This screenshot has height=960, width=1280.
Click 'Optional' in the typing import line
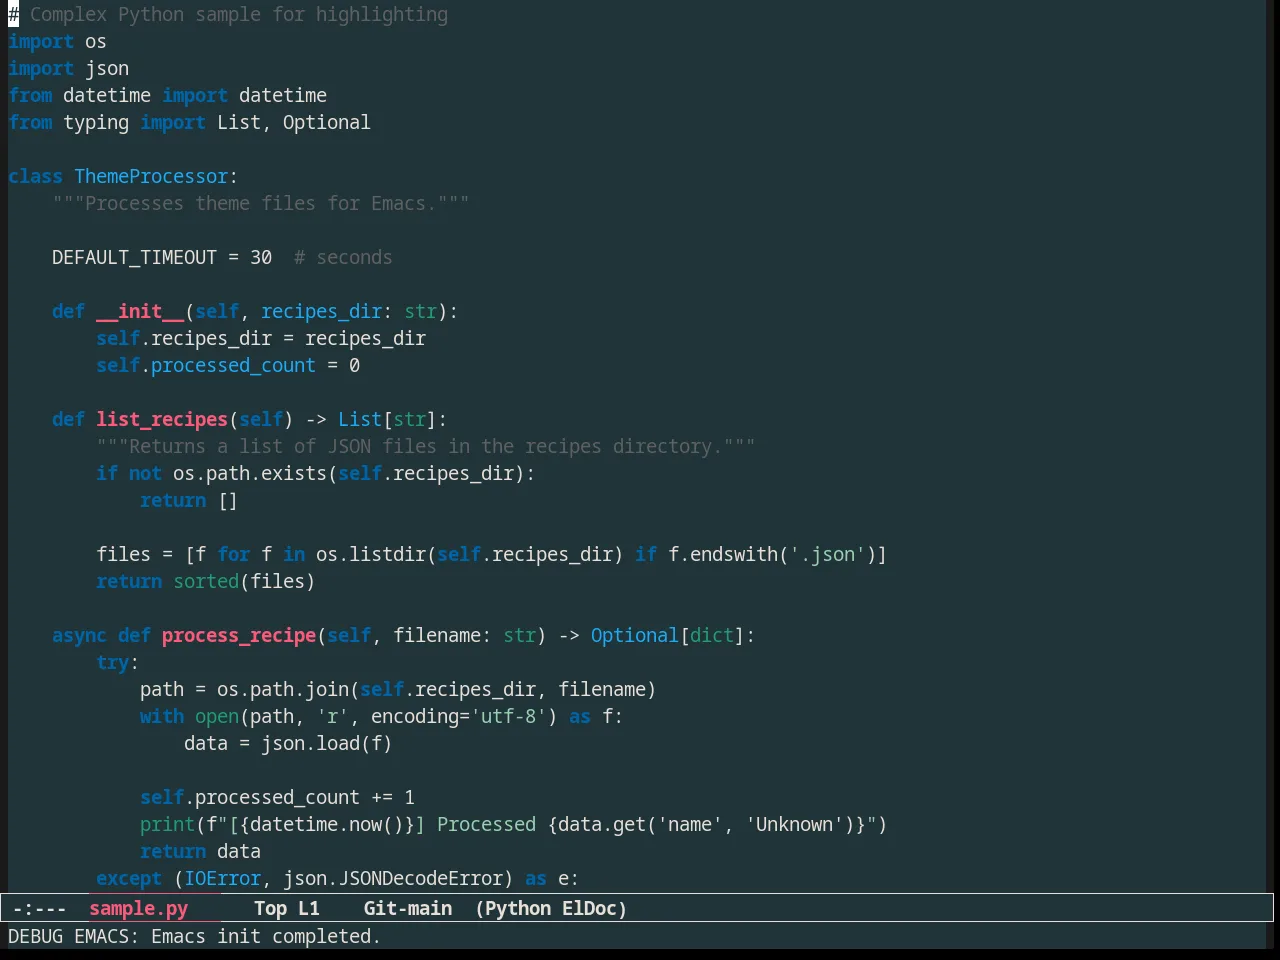(x=326, y=122)
